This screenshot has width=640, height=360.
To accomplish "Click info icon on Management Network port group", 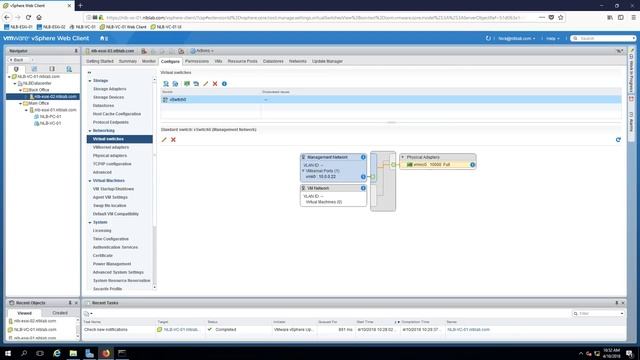I will (363, 157).
